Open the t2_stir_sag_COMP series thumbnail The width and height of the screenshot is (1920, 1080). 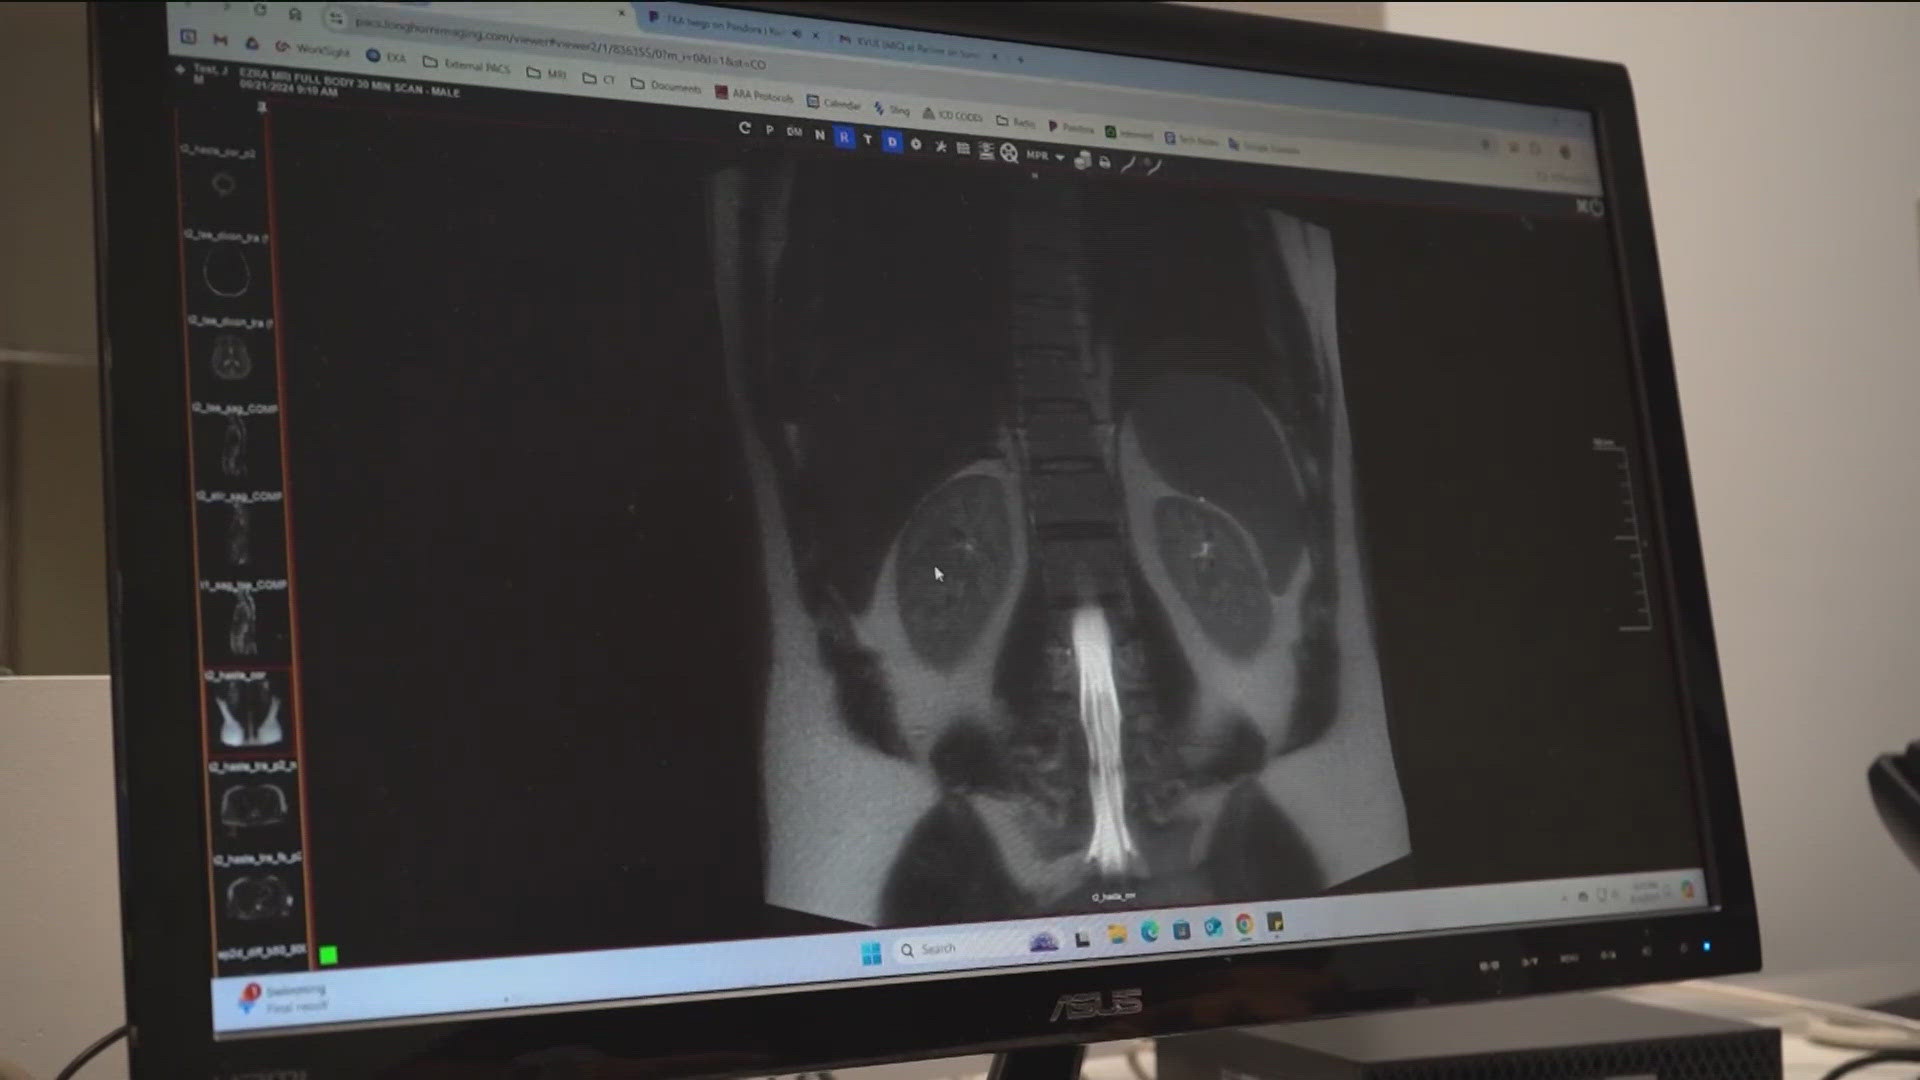pyautogui.click(x=239, y=528)
